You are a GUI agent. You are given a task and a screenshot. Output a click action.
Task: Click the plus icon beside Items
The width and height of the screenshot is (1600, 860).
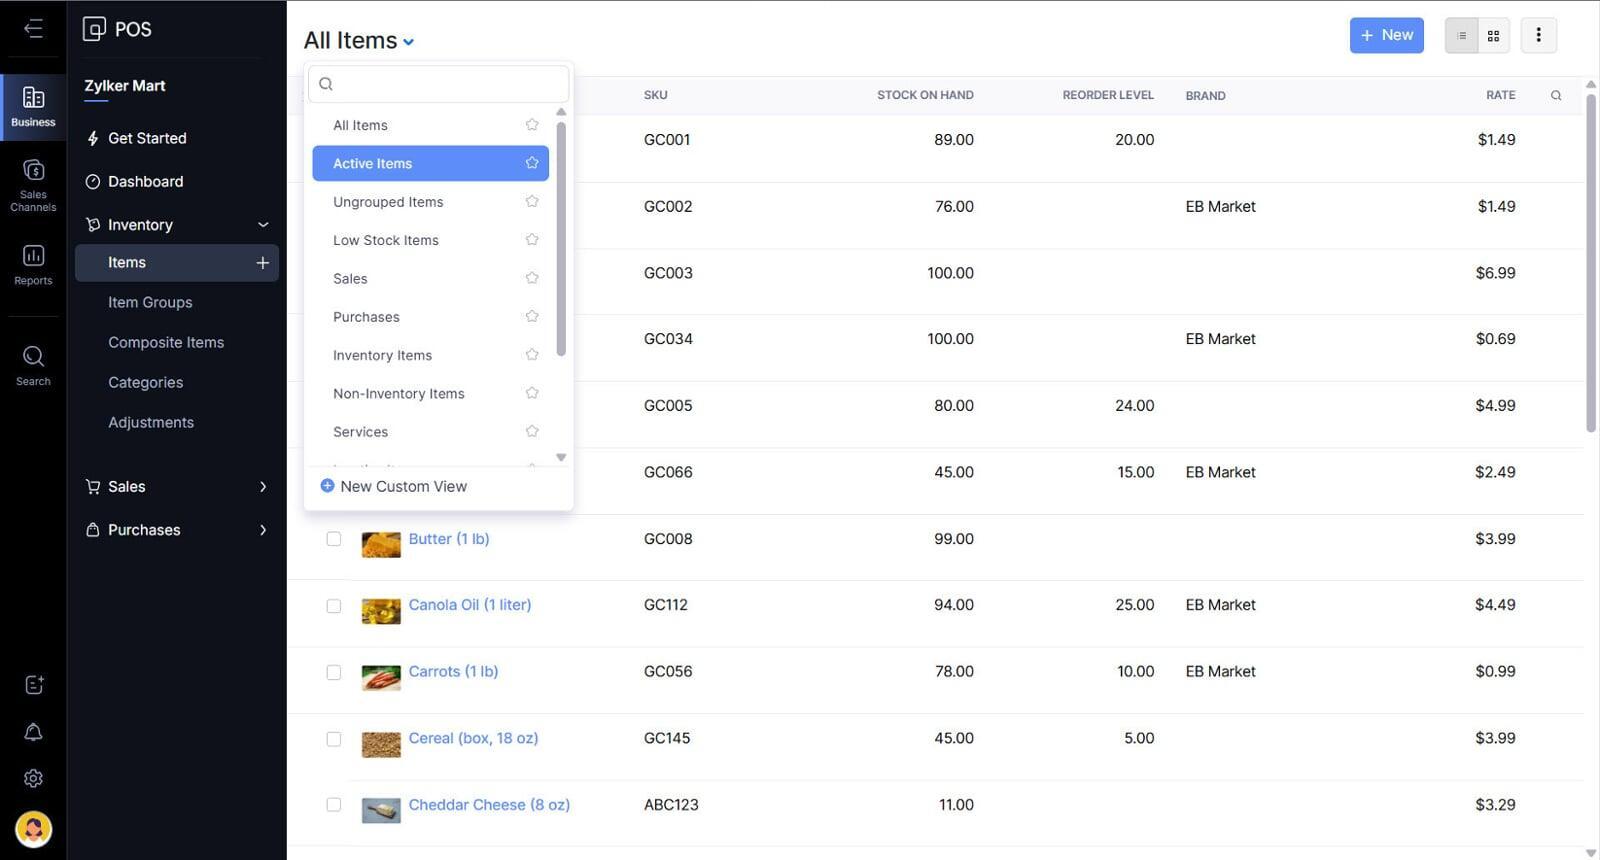coord(262,263)
